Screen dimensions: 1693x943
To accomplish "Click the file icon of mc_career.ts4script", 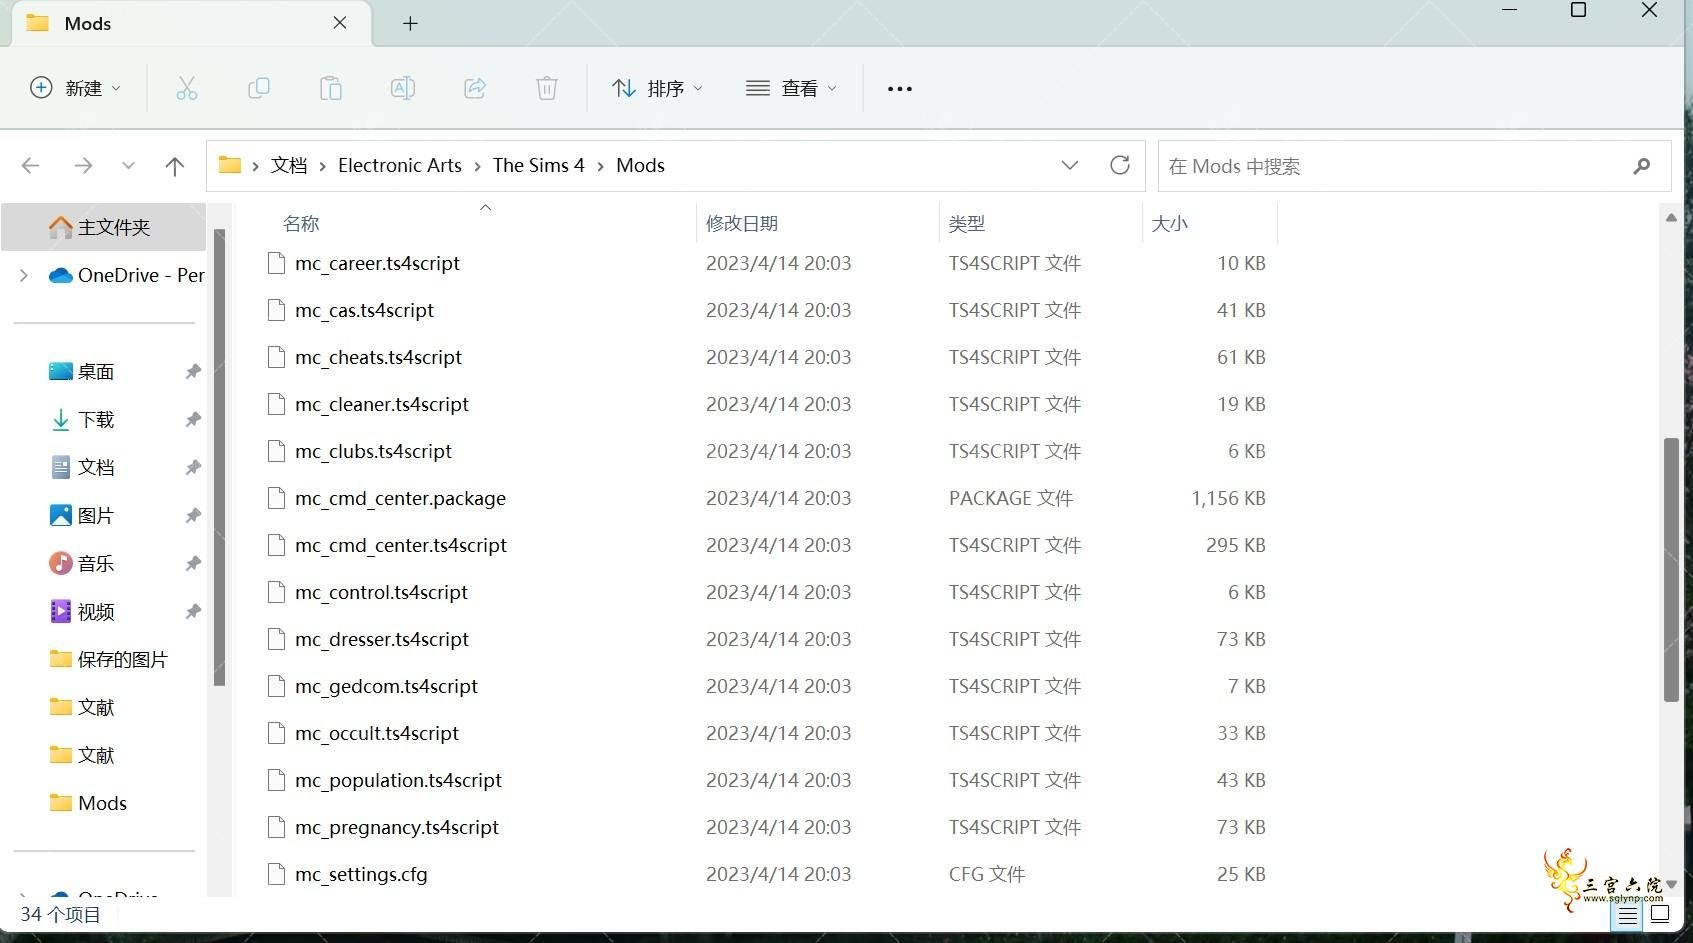I will pos(277,263).
